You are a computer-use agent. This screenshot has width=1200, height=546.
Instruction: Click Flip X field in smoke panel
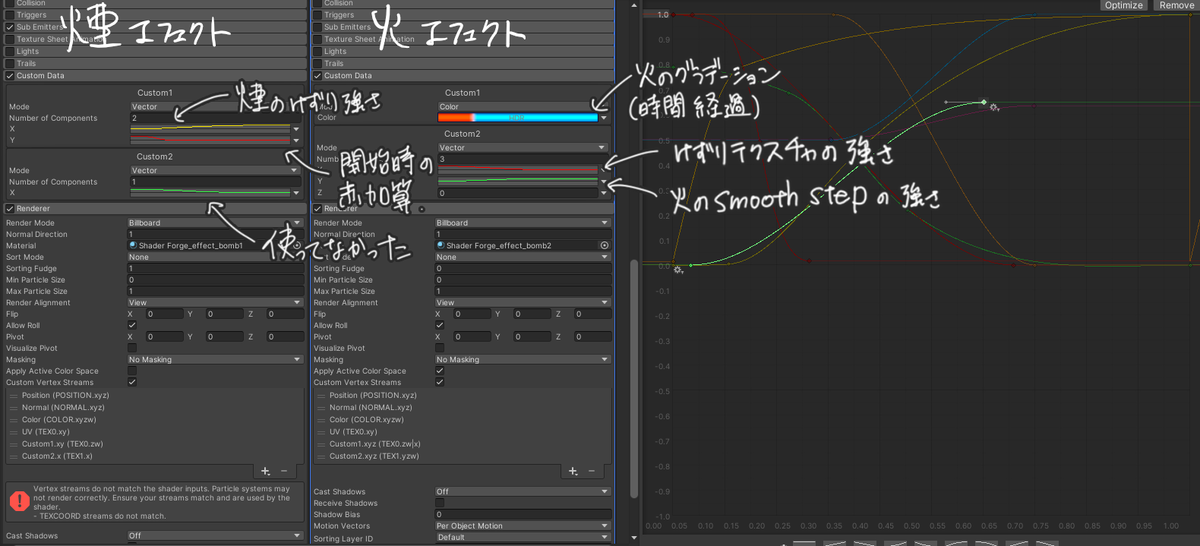(x=163, y=314)
